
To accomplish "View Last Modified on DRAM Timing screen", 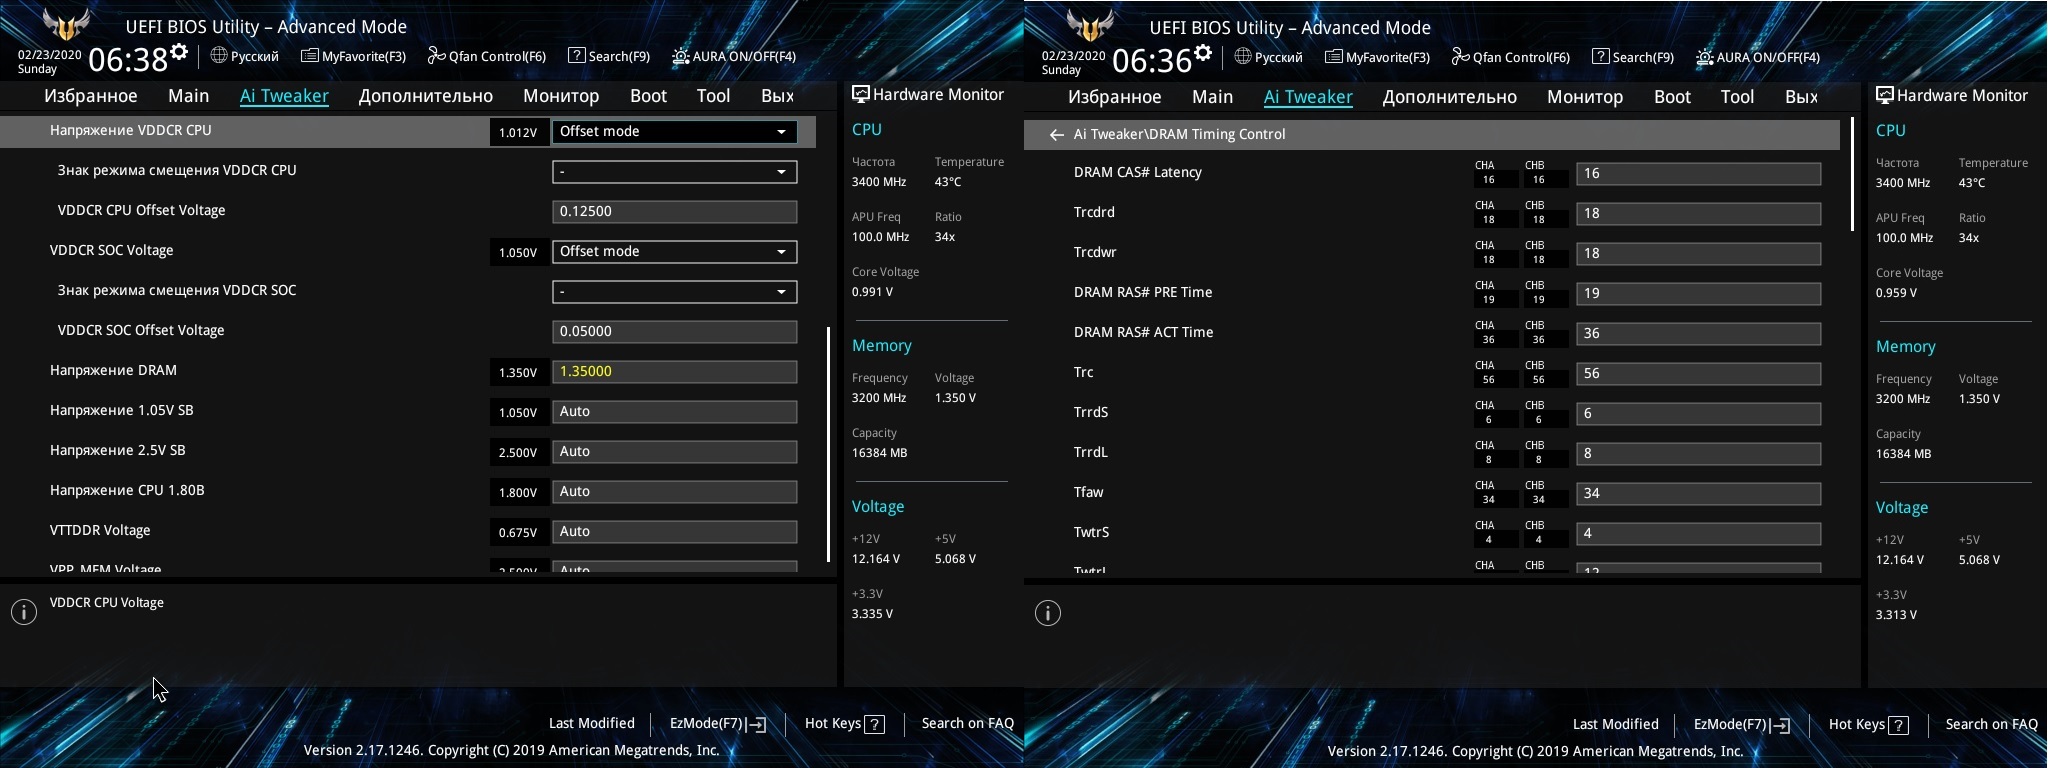I will tap(1616, 724).
